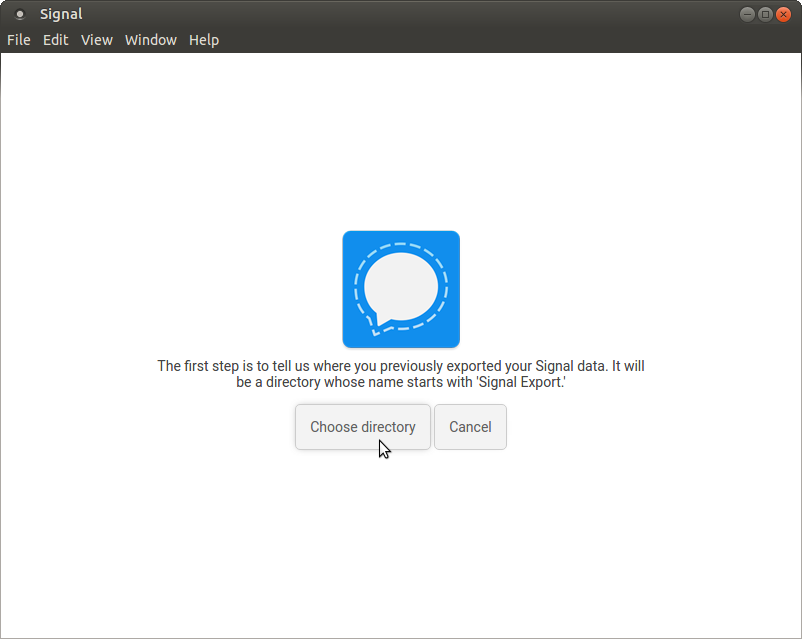Close the Signal window
The width and height of the screenshot is (802, 639).
(x=784, y=14)
